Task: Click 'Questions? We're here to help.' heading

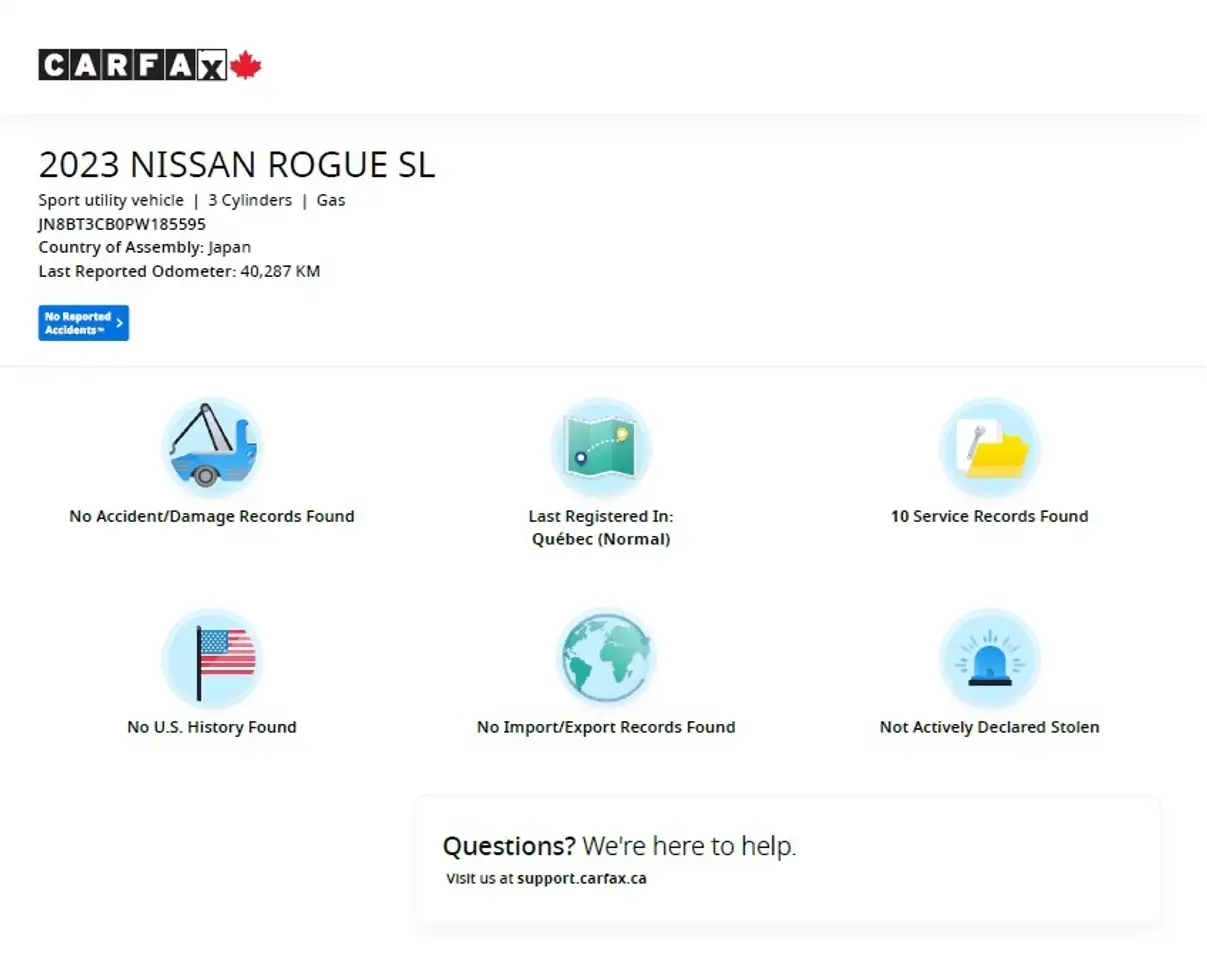Action: pos(620,847)
